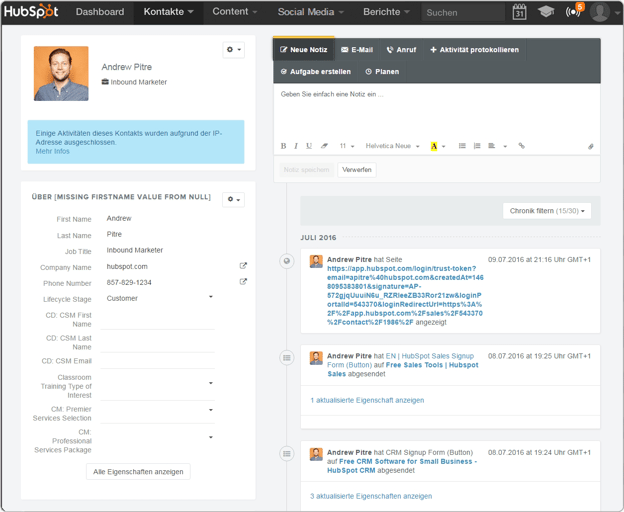The height and width of the screenshot is (512, 624).
Task: Switch to the E-Mail tab
Action: (357, 50)
